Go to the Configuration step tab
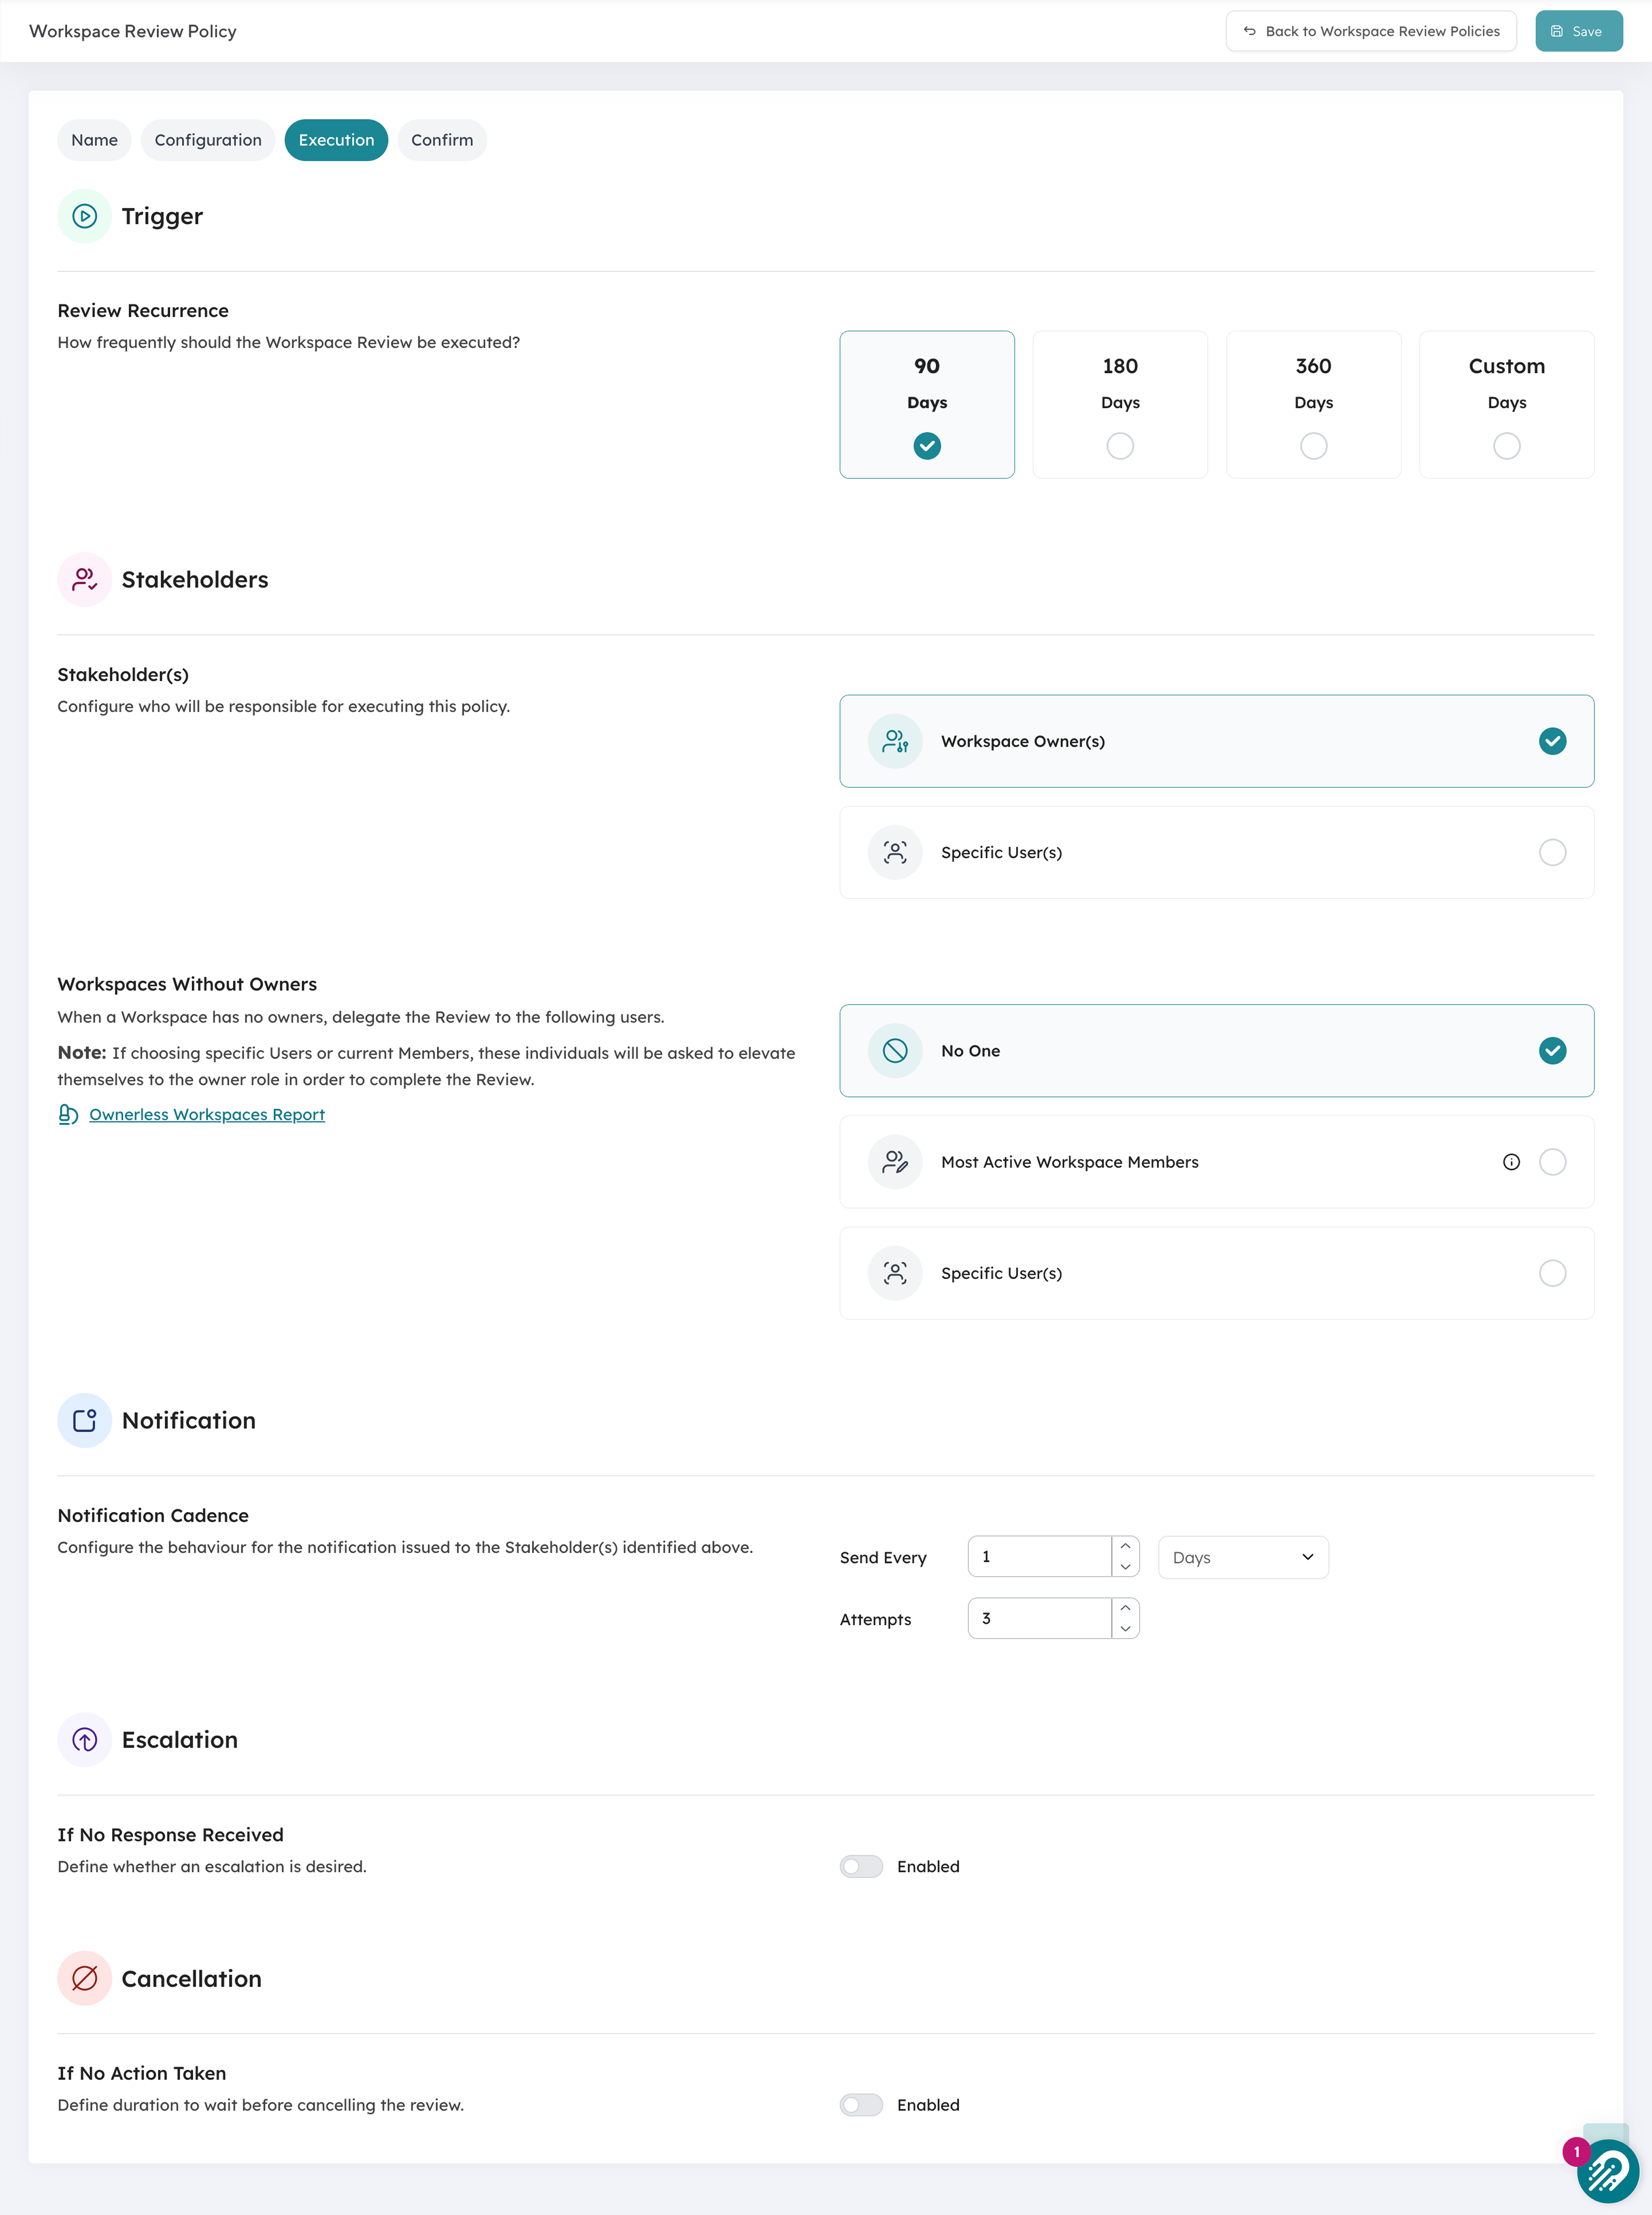This screenshot has width=1652, height=2215. [208, 140]
